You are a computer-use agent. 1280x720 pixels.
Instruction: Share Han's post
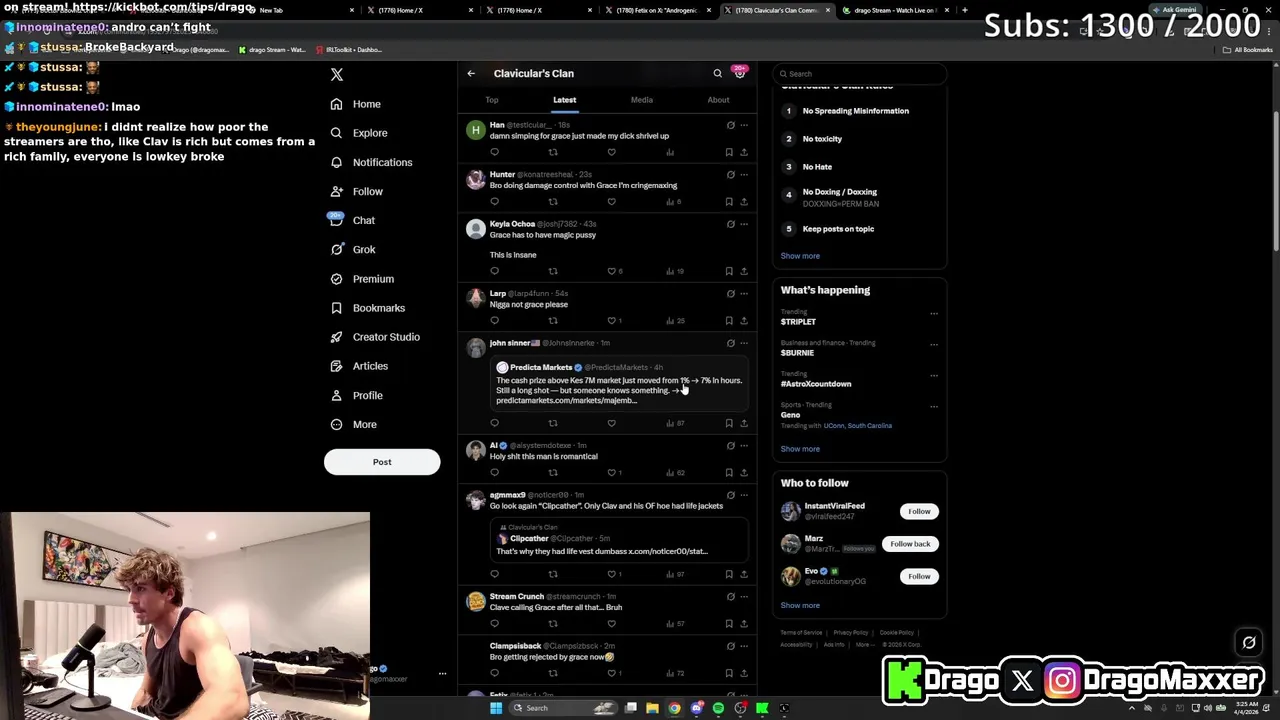[744, 152]
